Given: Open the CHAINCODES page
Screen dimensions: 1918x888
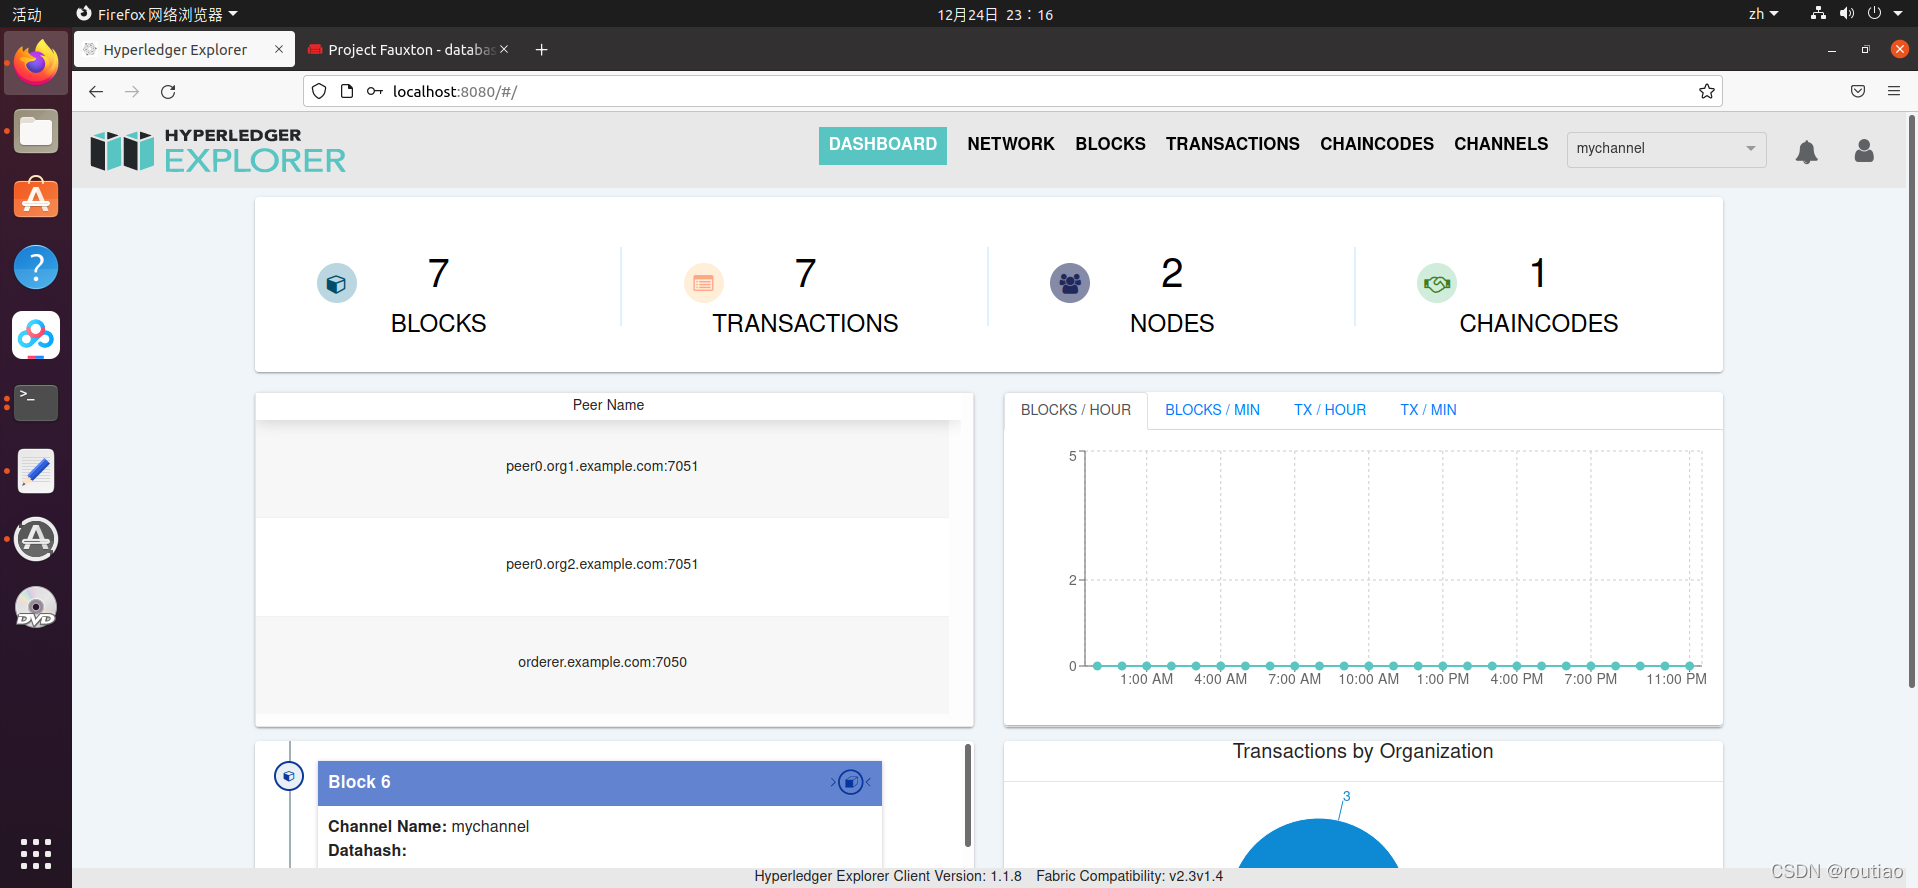Looking at the screenshot, I should click(1376, 144).
